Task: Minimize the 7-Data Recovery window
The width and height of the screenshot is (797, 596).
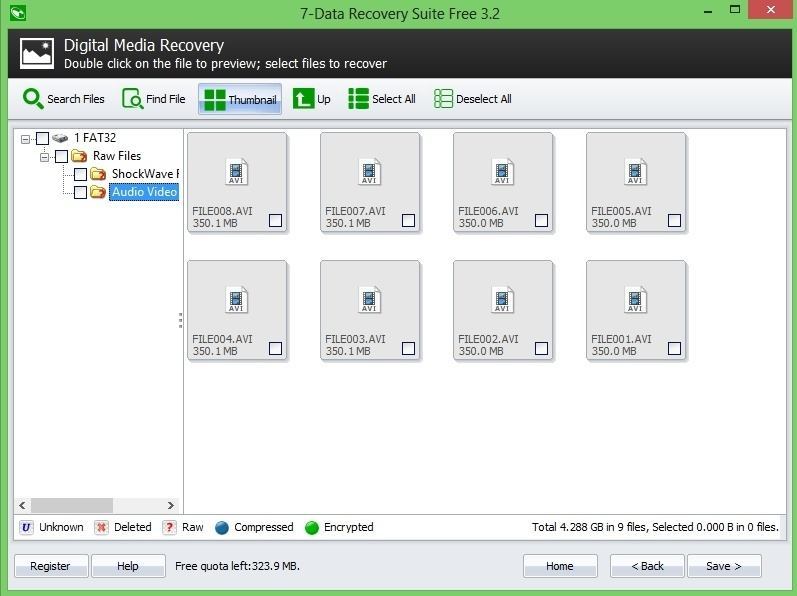Action: pyautogui.click(x=708, y=10)
